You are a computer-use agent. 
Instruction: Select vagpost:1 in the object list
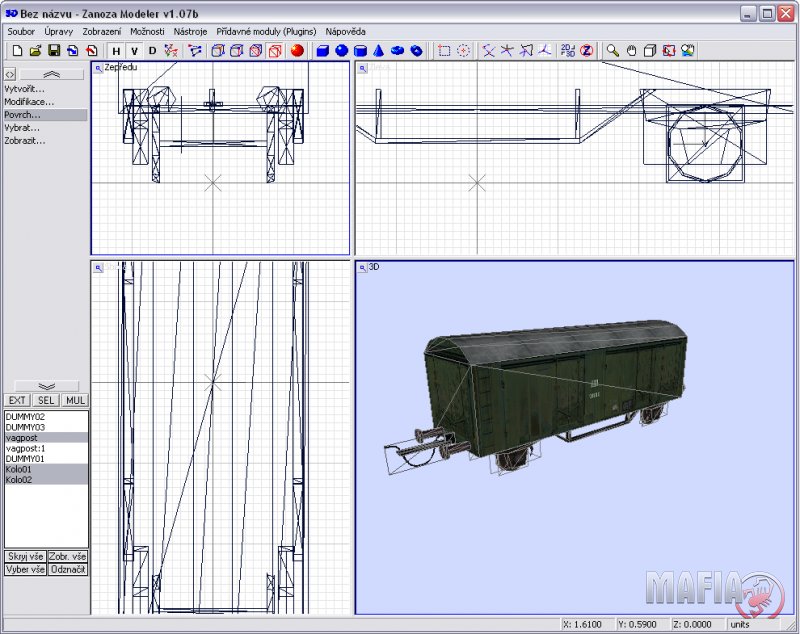coord(27,448)
